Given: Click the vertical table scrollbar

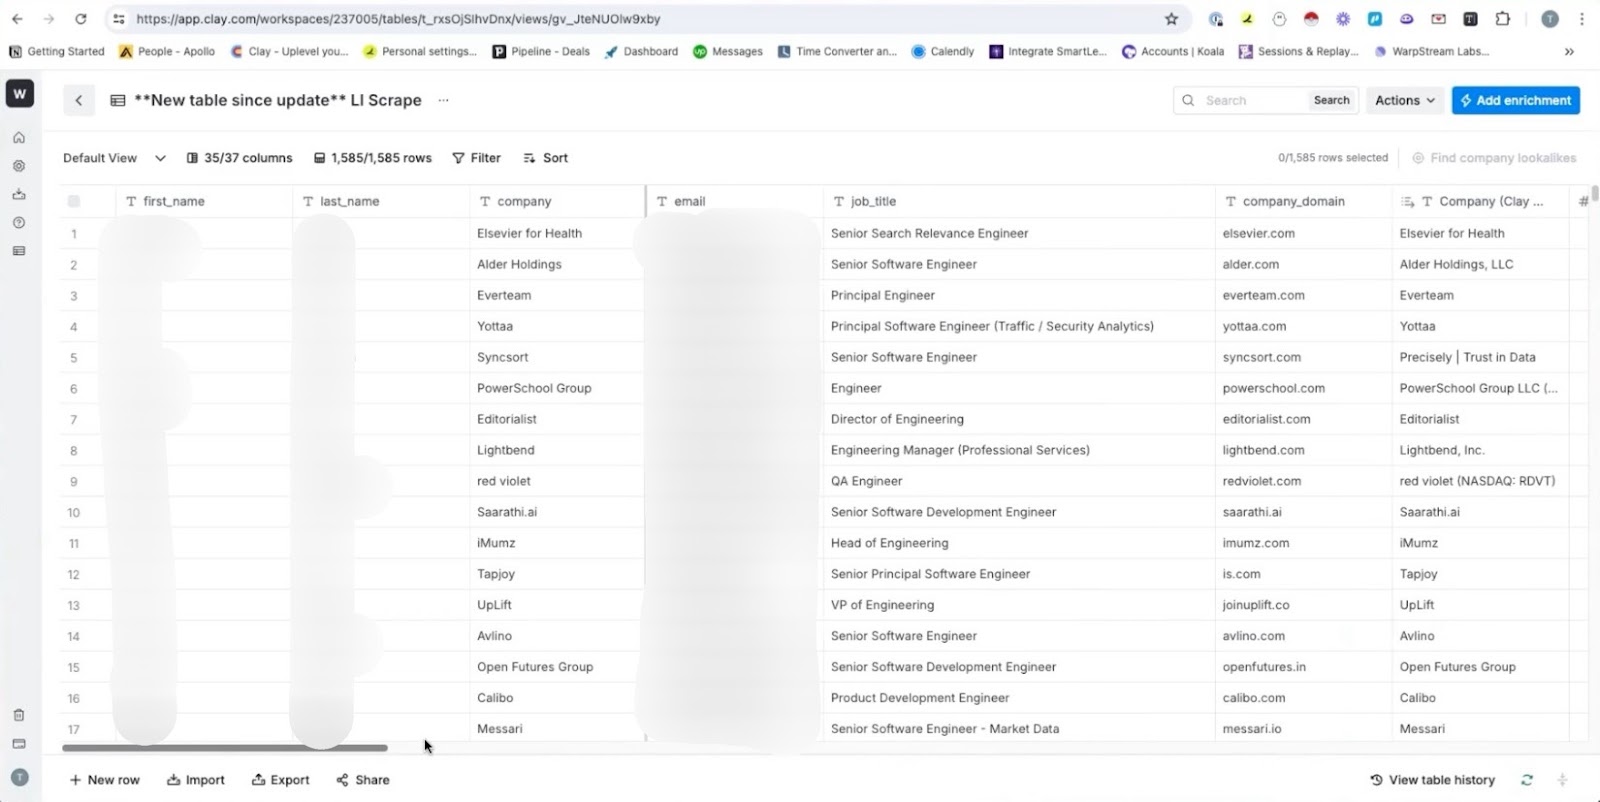Looking at the screenshot, I should pyautogui.click(x=1595, y=194).
